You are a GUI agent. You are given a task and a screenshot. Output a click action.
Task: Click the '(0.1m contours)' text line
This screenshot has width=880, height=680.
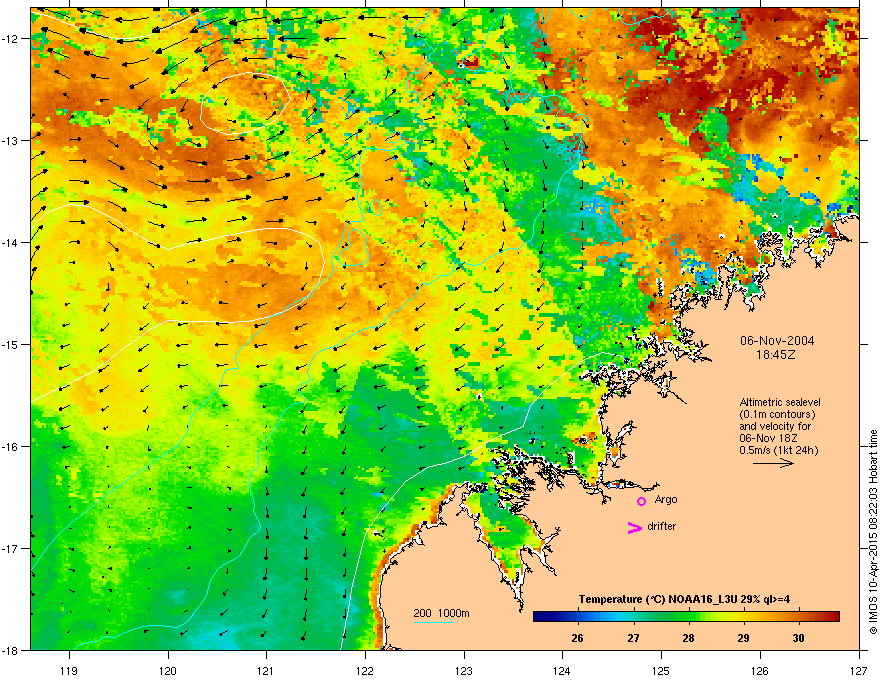pos(777,414)
